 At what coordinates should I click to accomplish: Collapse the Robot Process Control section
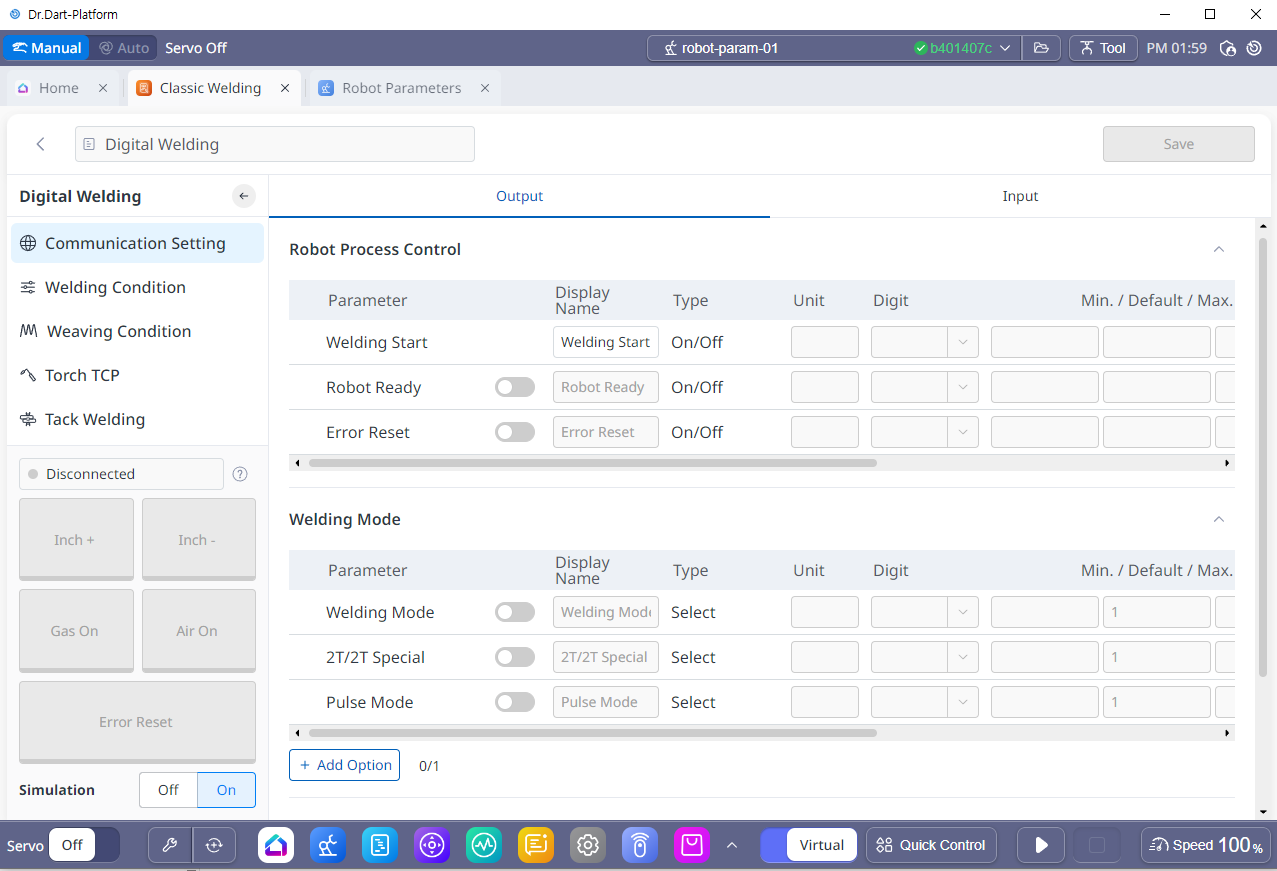pos(1218,249)
